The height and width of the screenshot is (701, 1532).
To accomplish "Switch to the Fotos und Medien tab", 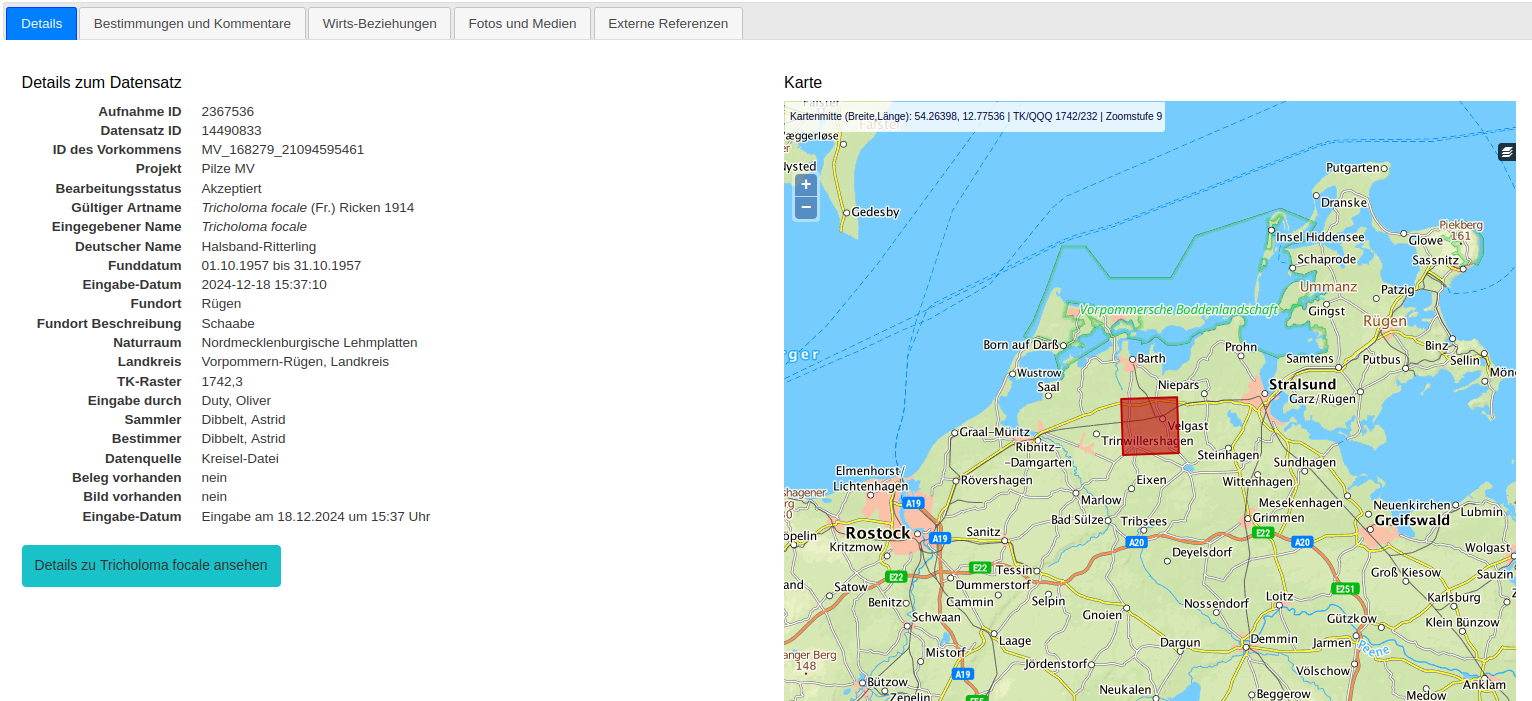I will click(522, 23).
